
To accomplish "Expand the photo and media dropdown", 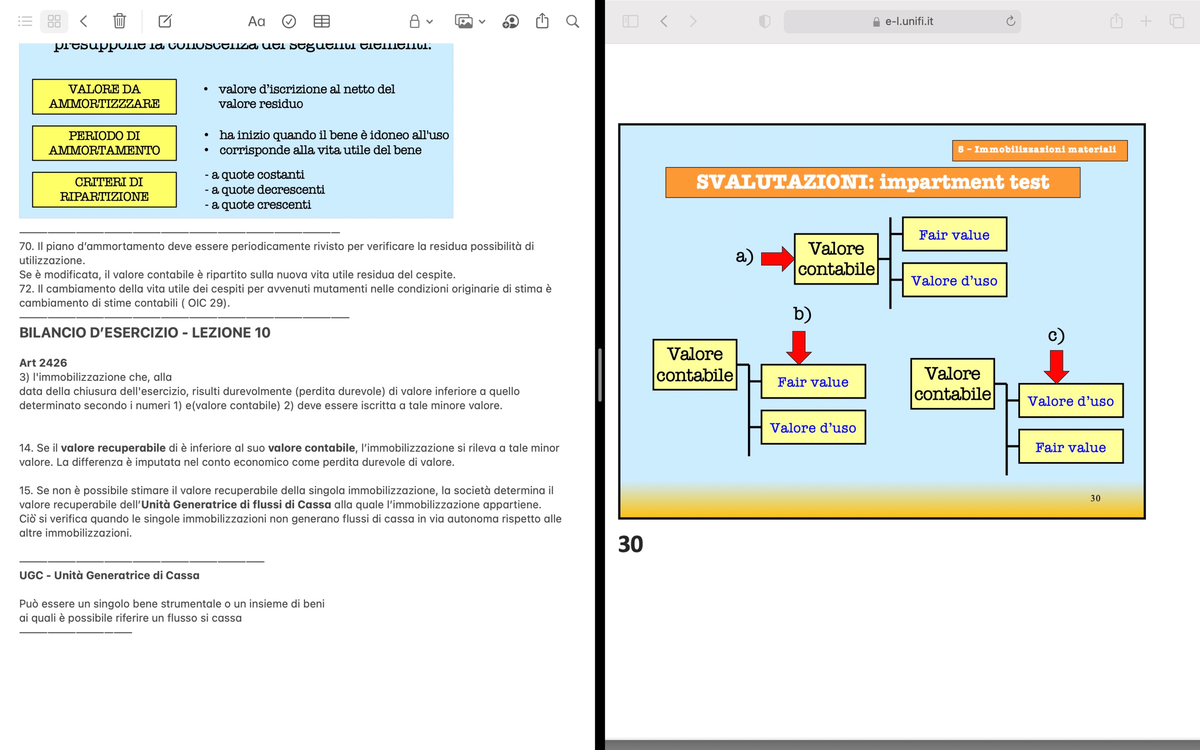I will click(x=470, y=21).
